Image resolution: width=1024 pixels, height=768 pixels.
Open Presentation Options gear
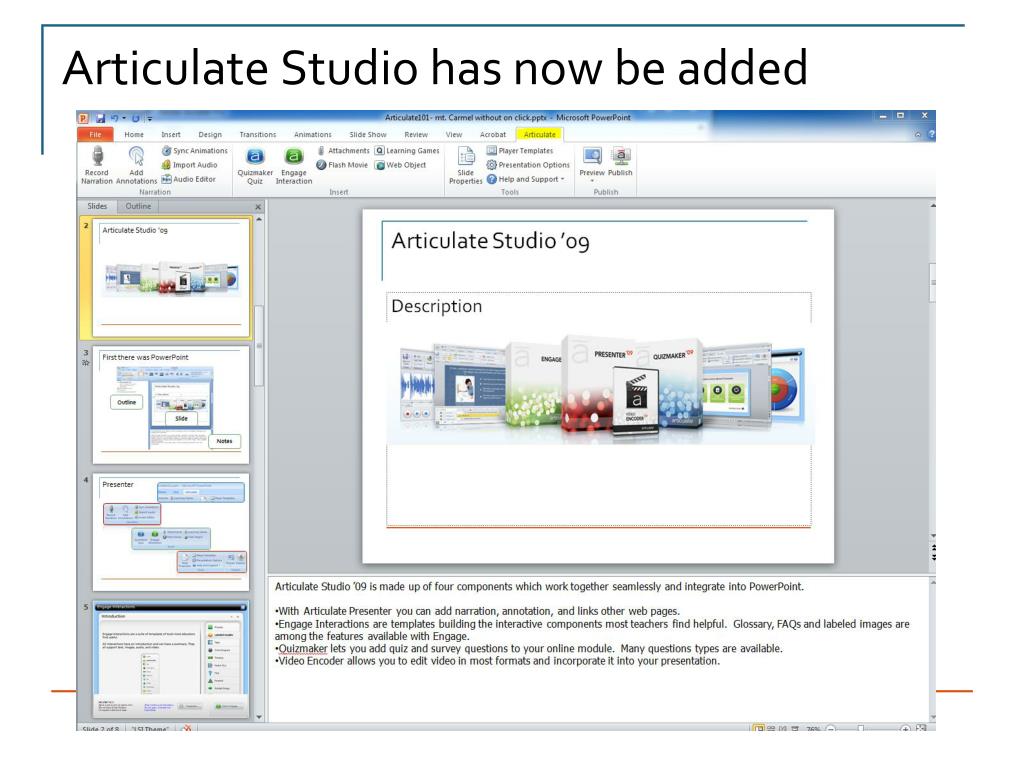(x=492, y=165)
